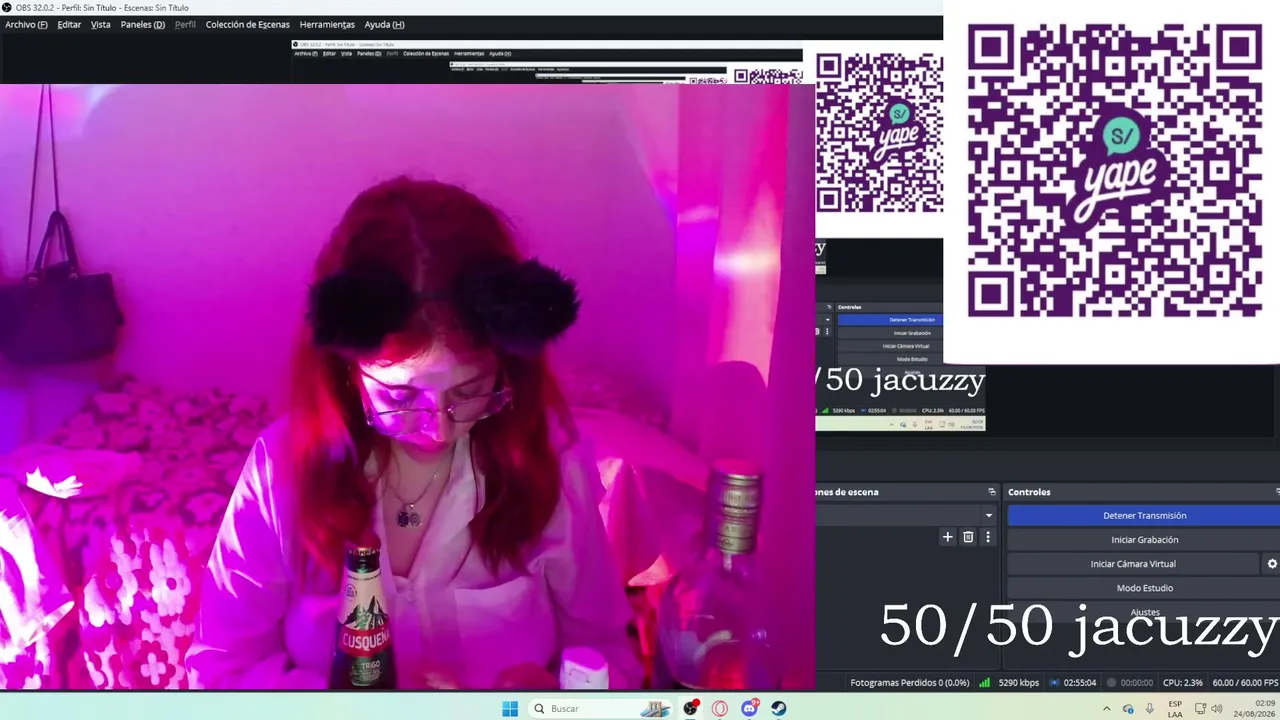Click the large Yape QR code image
Viewport: 1280px width, 720px height.
point(1114,171)
